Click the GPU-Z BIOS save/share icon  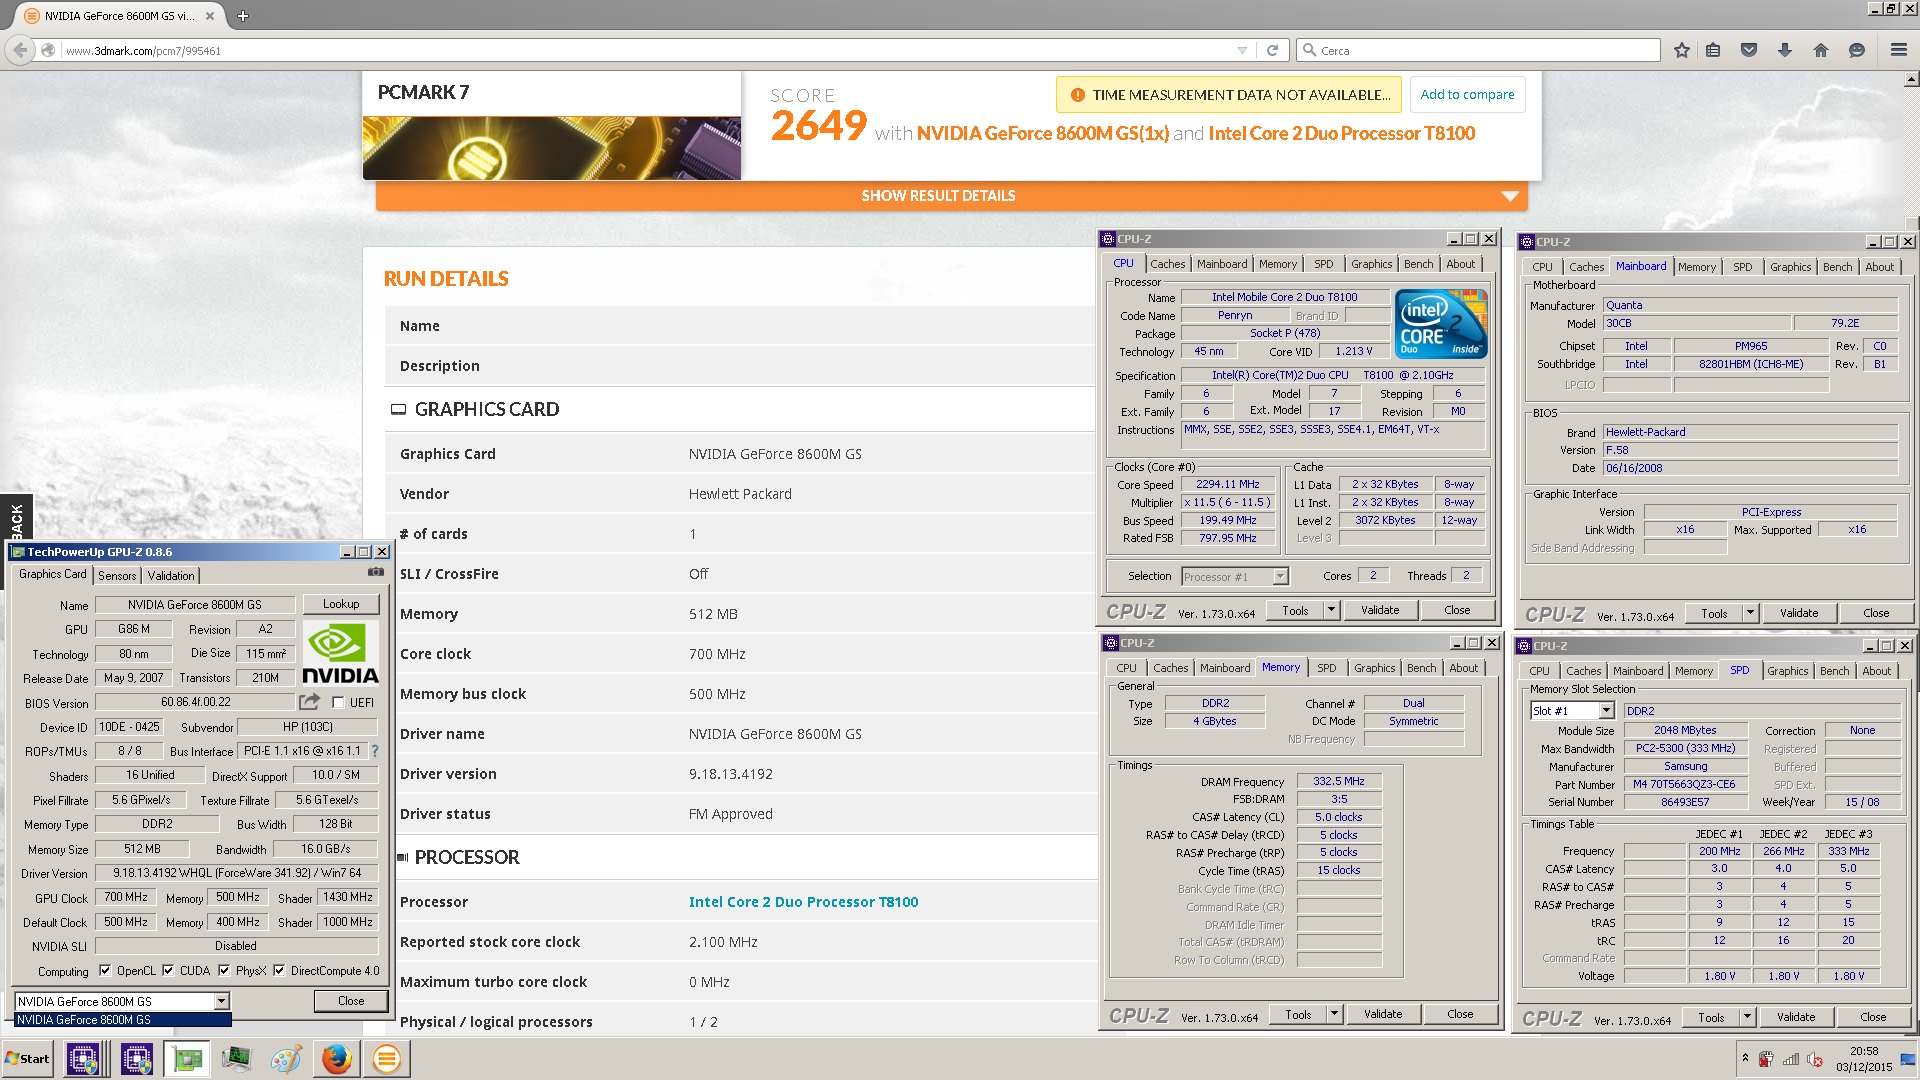click(310, 701)
